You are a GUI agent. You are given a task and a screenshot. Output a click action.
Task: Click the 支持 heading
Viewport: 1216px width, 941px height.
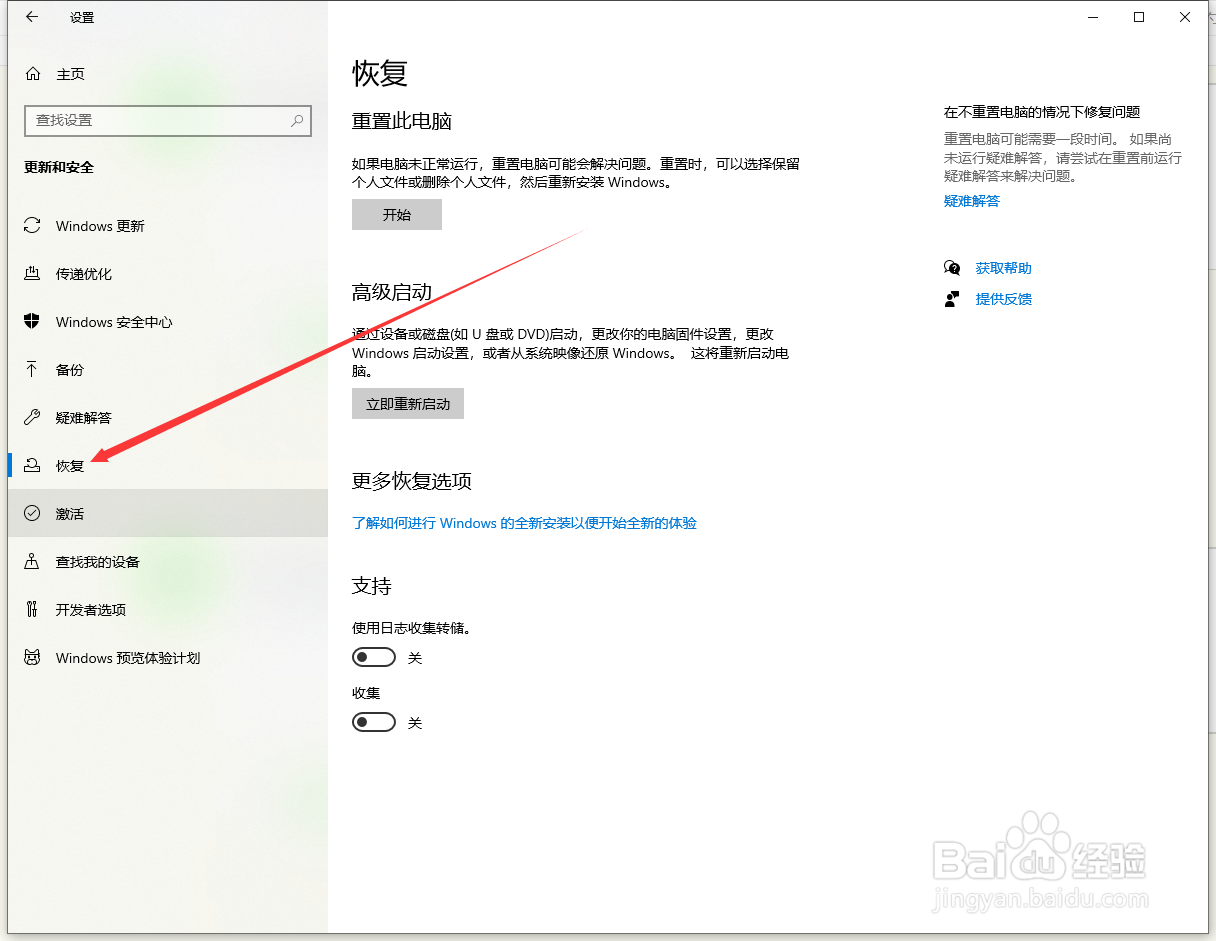372,586
